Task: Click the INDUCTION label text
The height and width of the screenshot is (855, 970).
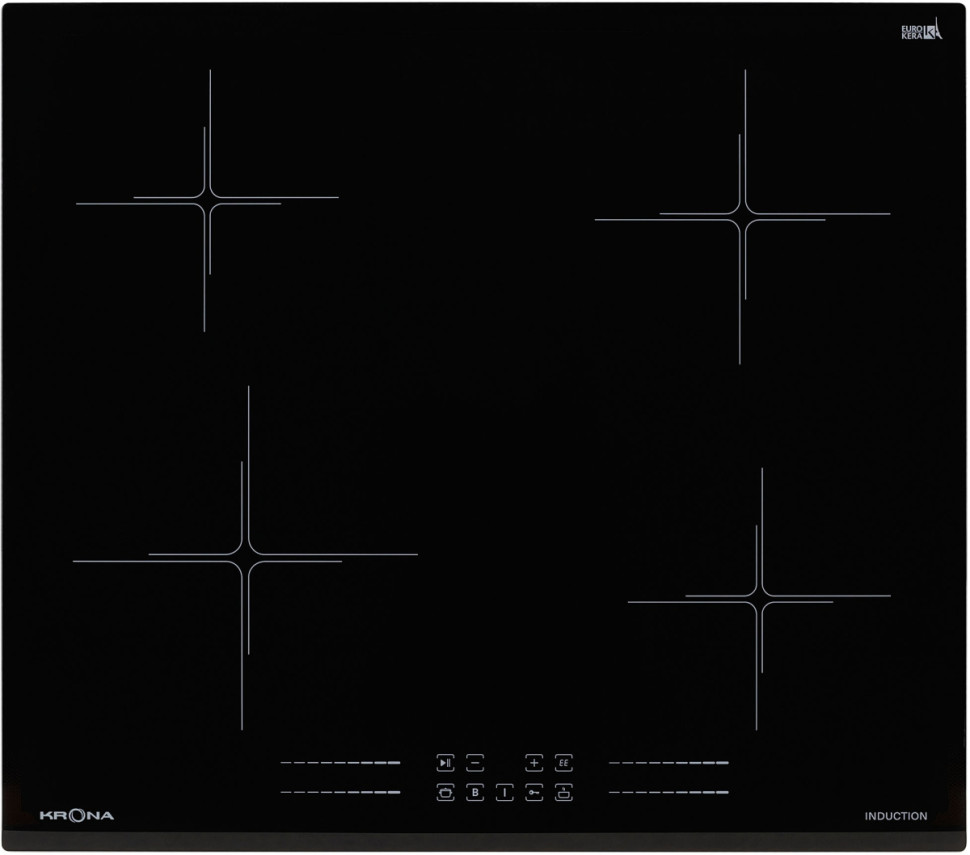Action: tap(895, 816)
